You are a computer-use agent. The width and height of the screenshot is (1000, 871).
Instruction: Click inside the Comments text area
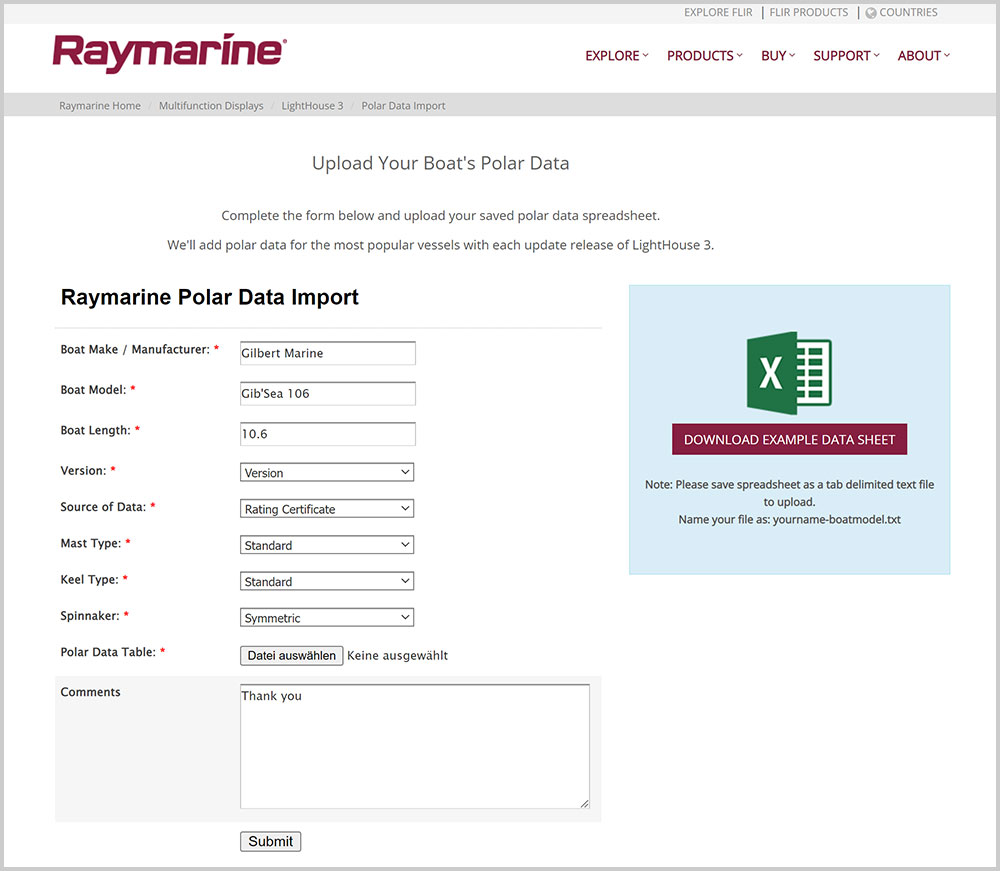click(414, 746)
